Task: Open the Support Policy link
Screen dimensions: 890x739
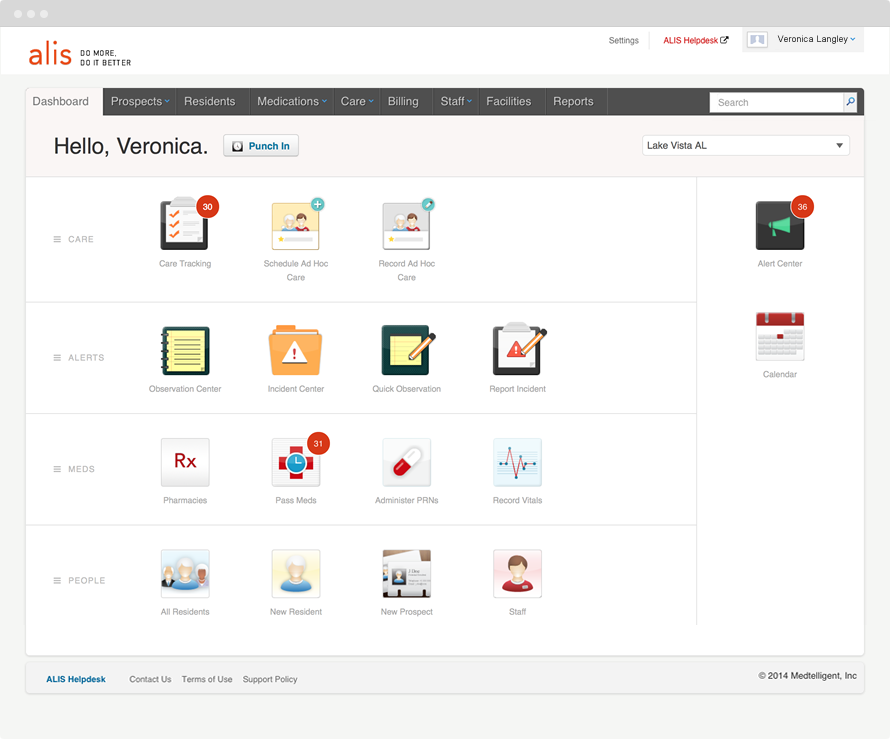Action: click(x=270, y=679)
